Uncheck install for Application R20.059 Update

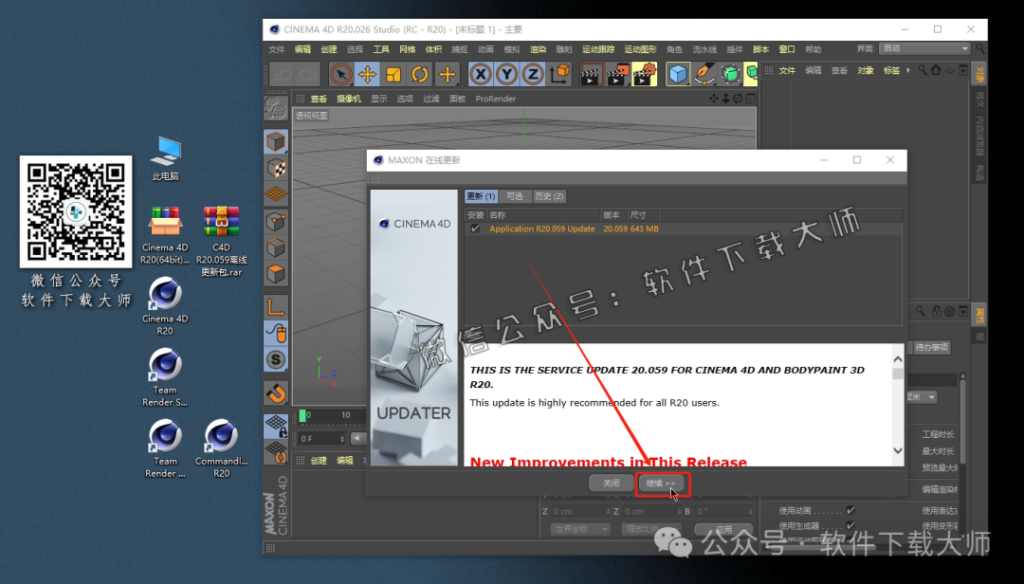(475, 229)
